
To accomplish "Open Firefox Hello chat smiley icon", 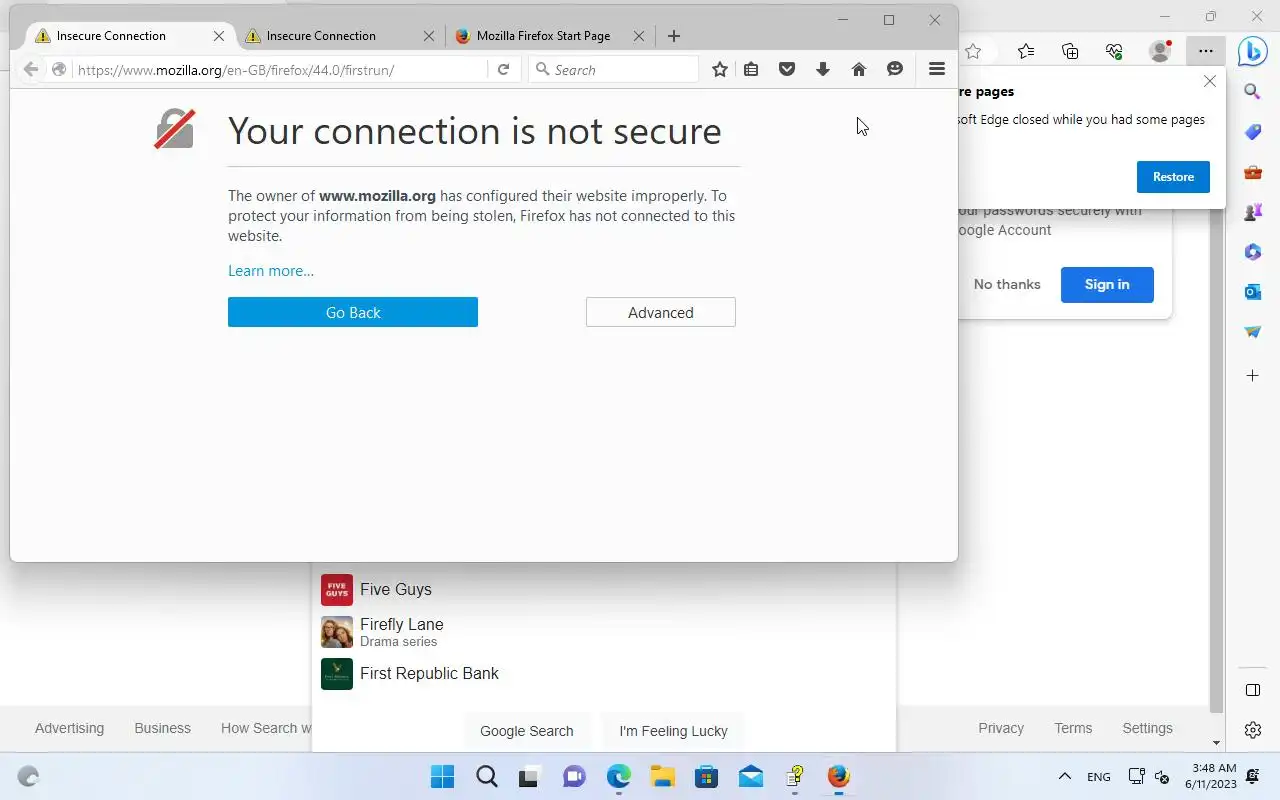I will click(895, 69).
